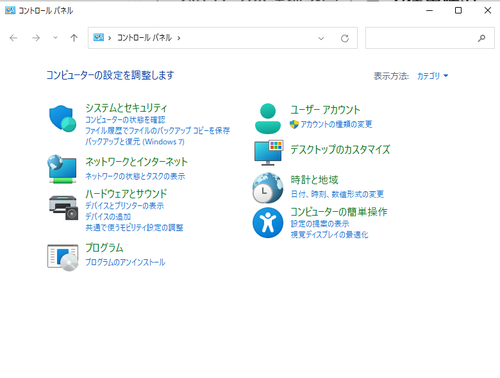Open プログラム category heading link
500x378 pixels.
pyautogui.click(x=104, y=248)
